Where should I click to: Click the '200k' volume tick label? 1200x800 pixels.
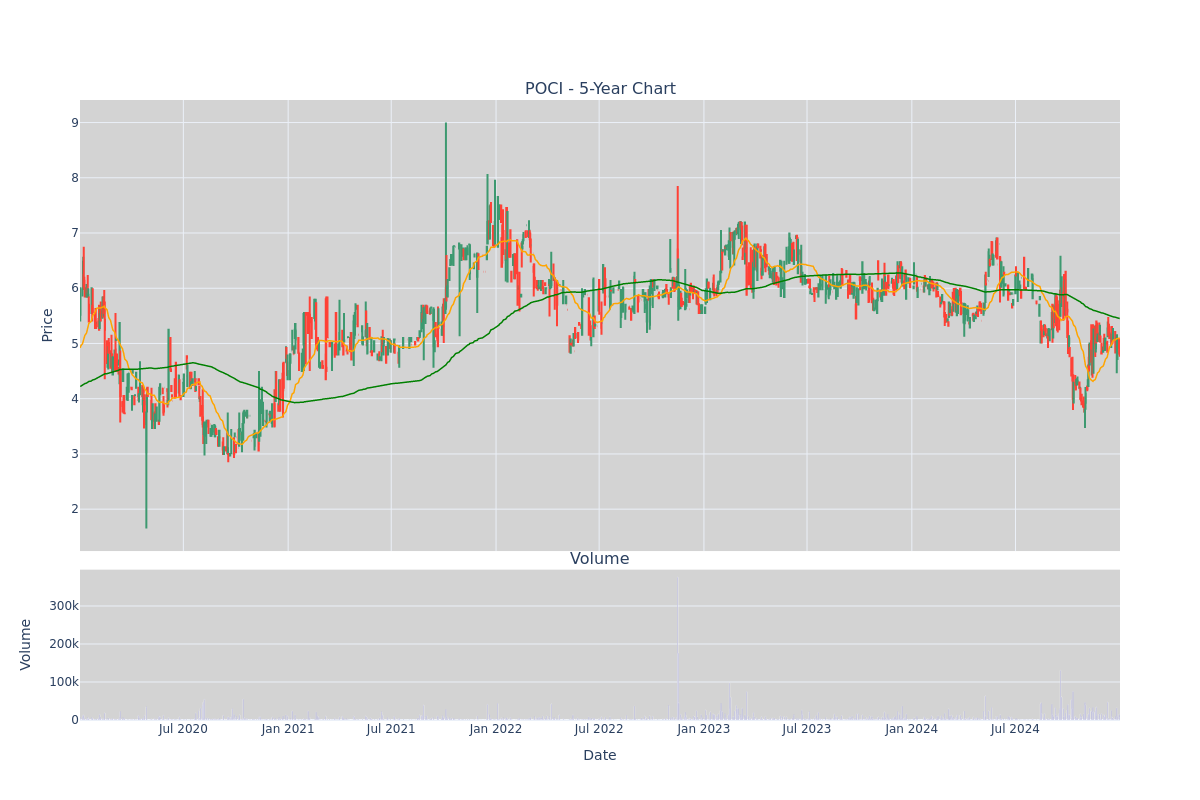click(64, 644)
